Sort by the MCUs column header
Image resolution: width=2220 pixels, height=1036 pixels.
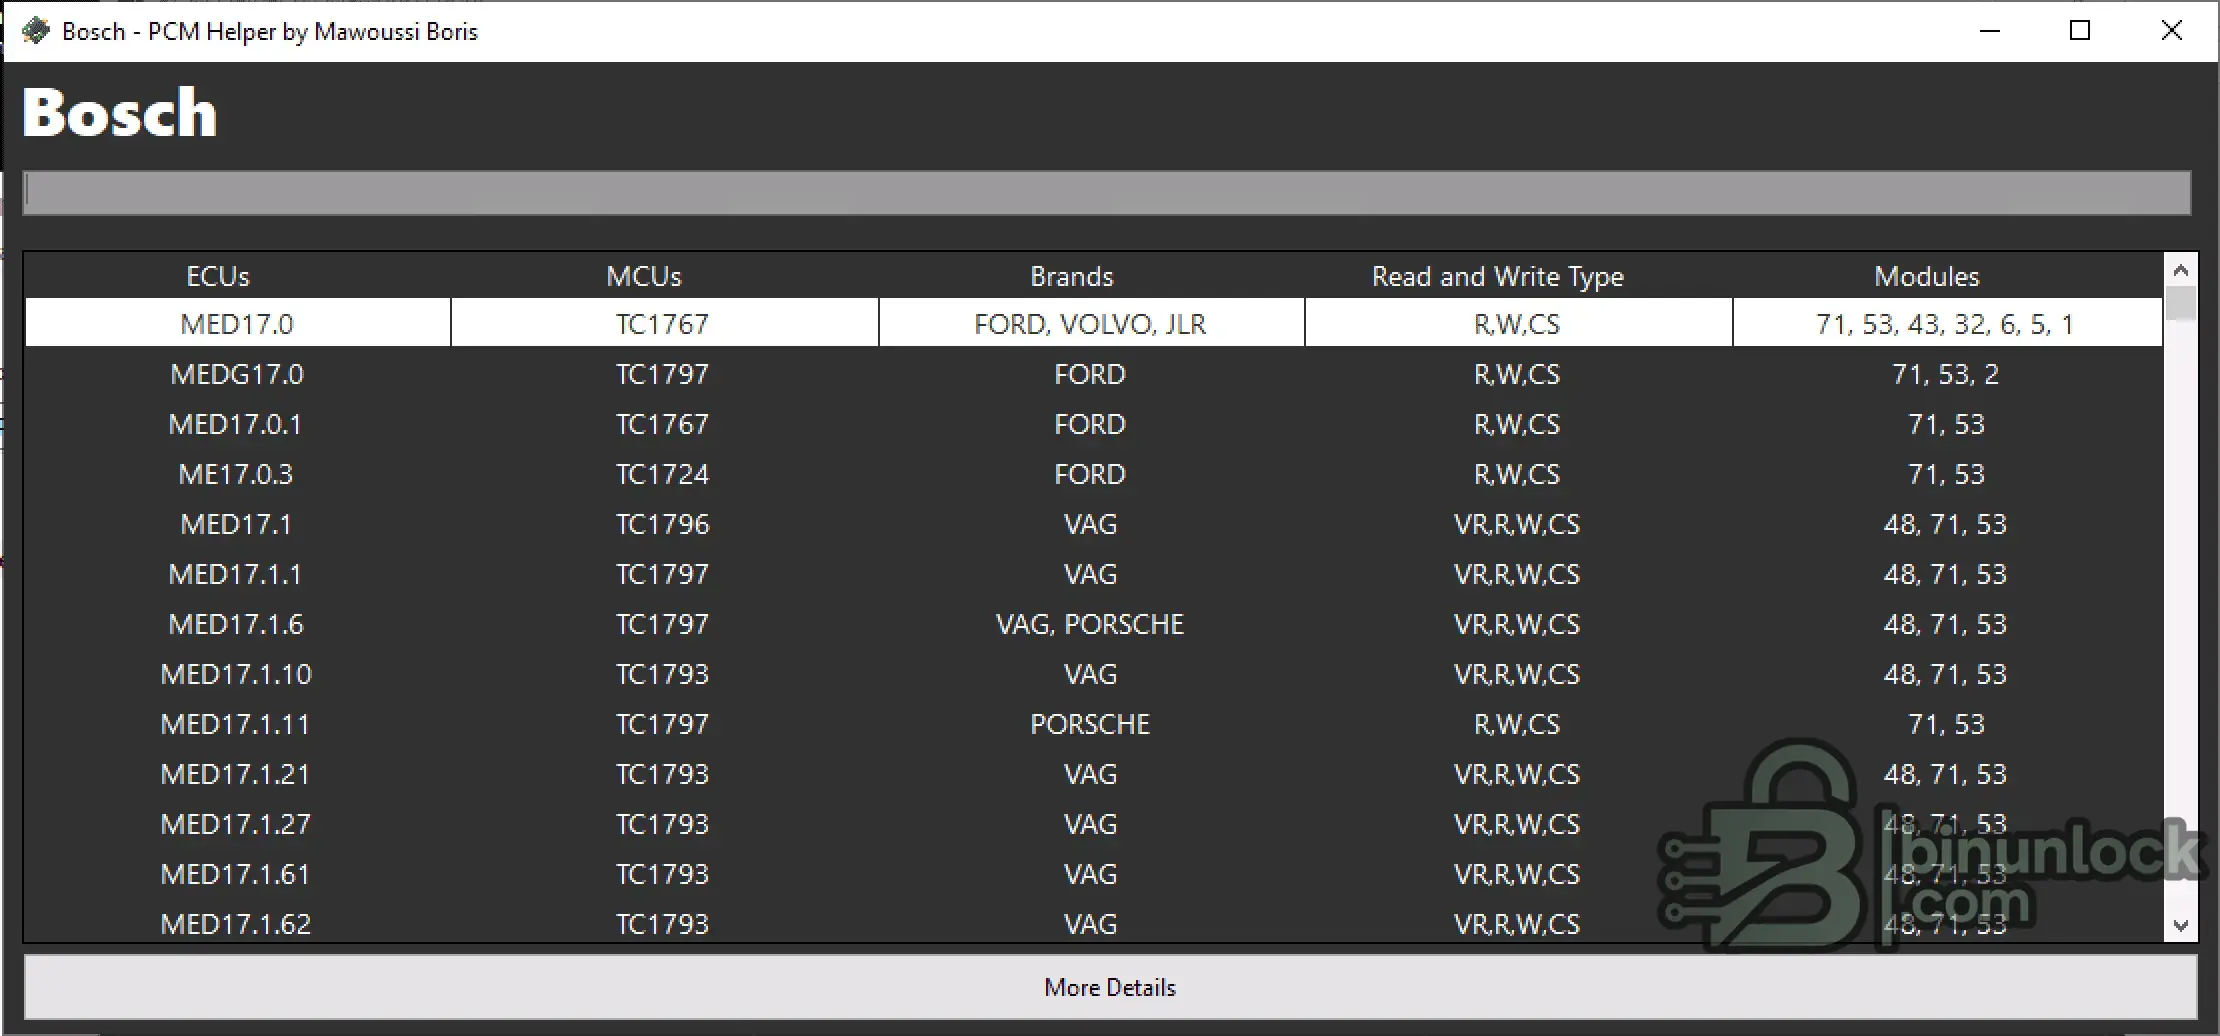pos(644,276)
